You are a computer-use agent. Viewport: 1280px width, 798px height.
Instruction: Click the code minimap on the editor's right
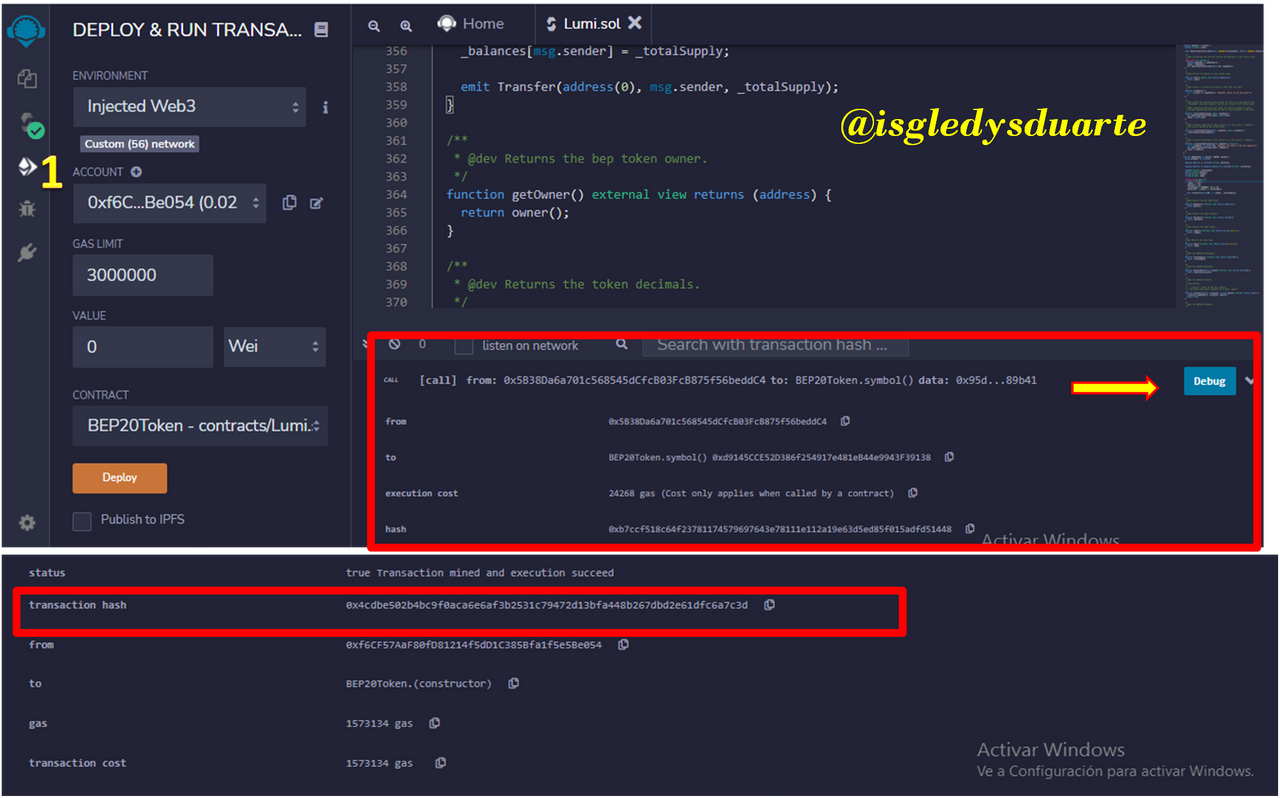[x=1222, y=175]
